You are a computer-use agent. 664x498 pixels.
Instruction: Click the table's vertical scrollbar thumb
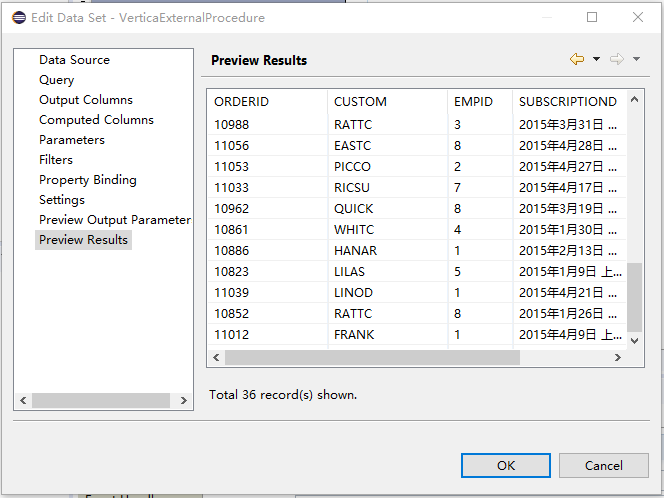(634, 295)
